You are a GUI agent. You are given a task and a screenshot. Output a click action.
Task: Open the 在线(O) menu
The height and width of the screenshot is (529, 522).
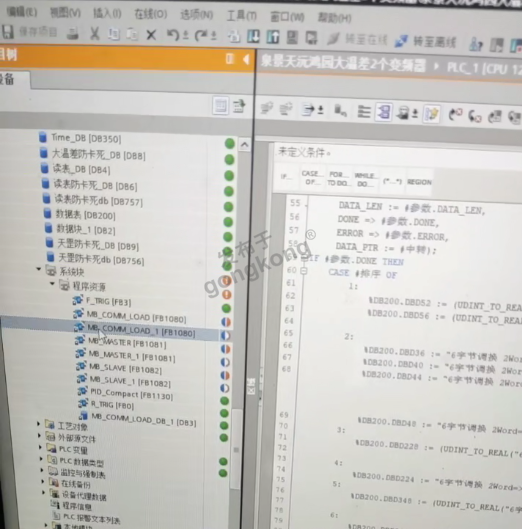(151, 14)
